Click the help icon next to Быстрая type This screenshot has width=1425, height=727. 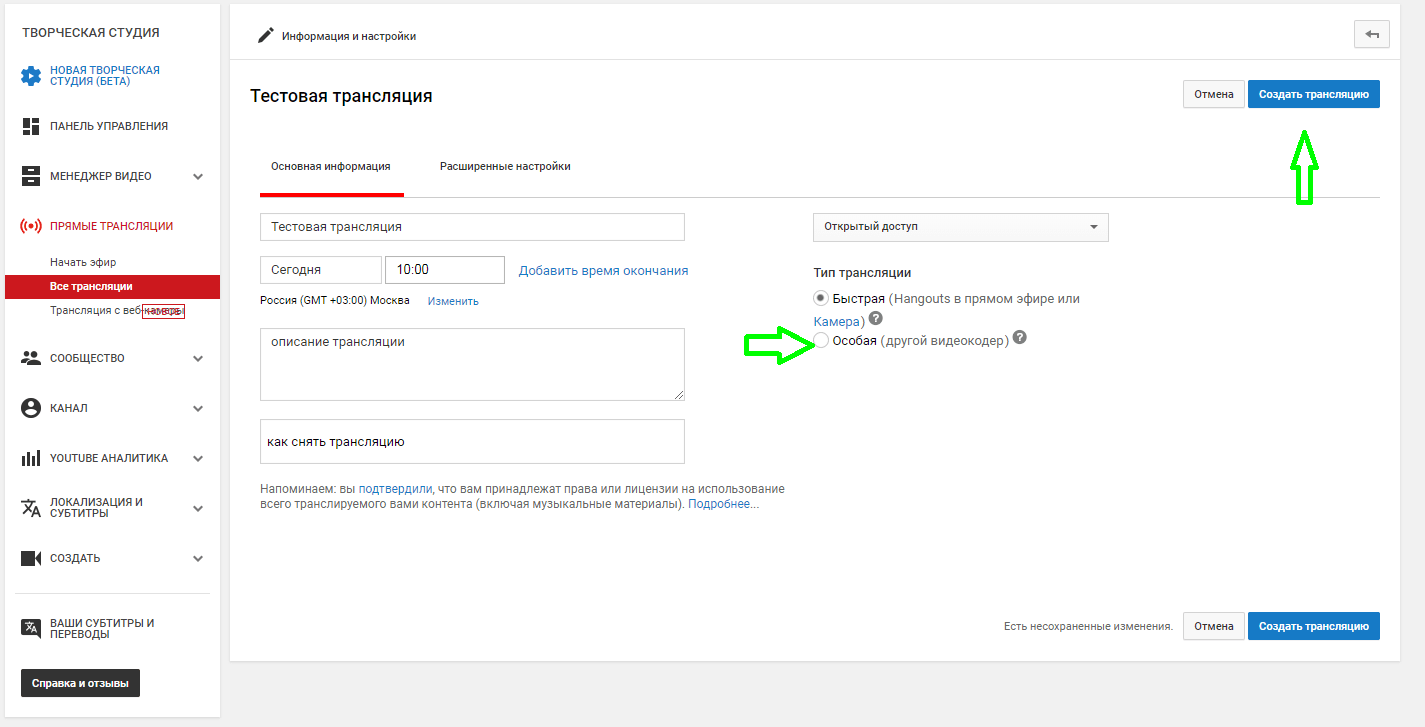coord(875,318)
